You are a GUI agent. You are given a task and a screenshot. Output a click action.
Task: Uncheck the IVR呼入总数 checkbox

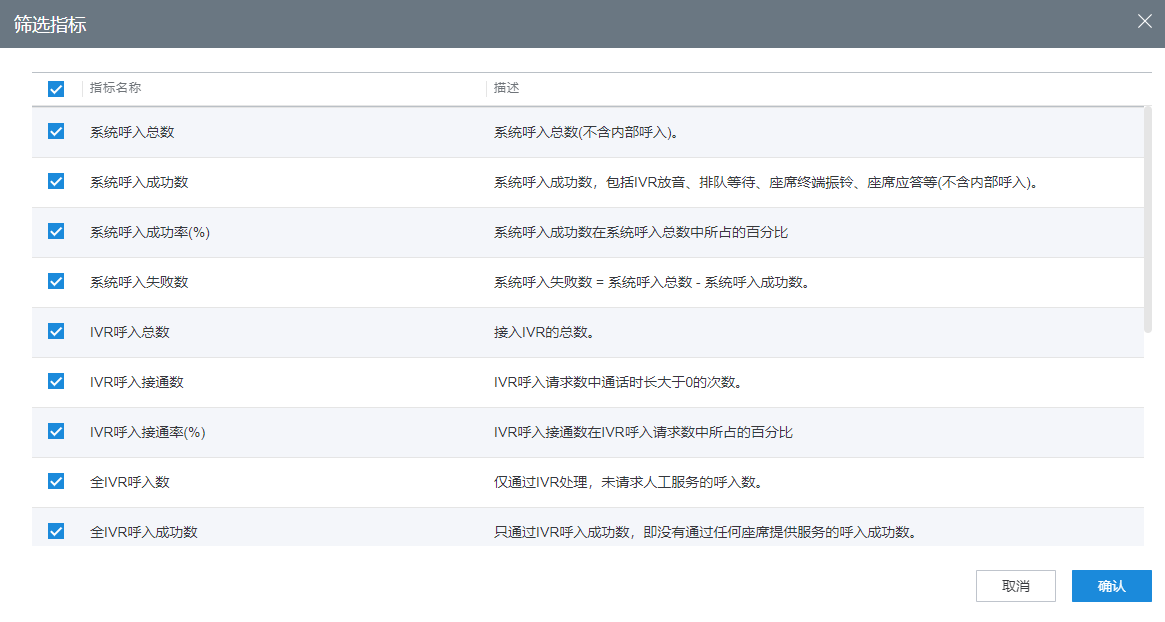pos(56,331)
